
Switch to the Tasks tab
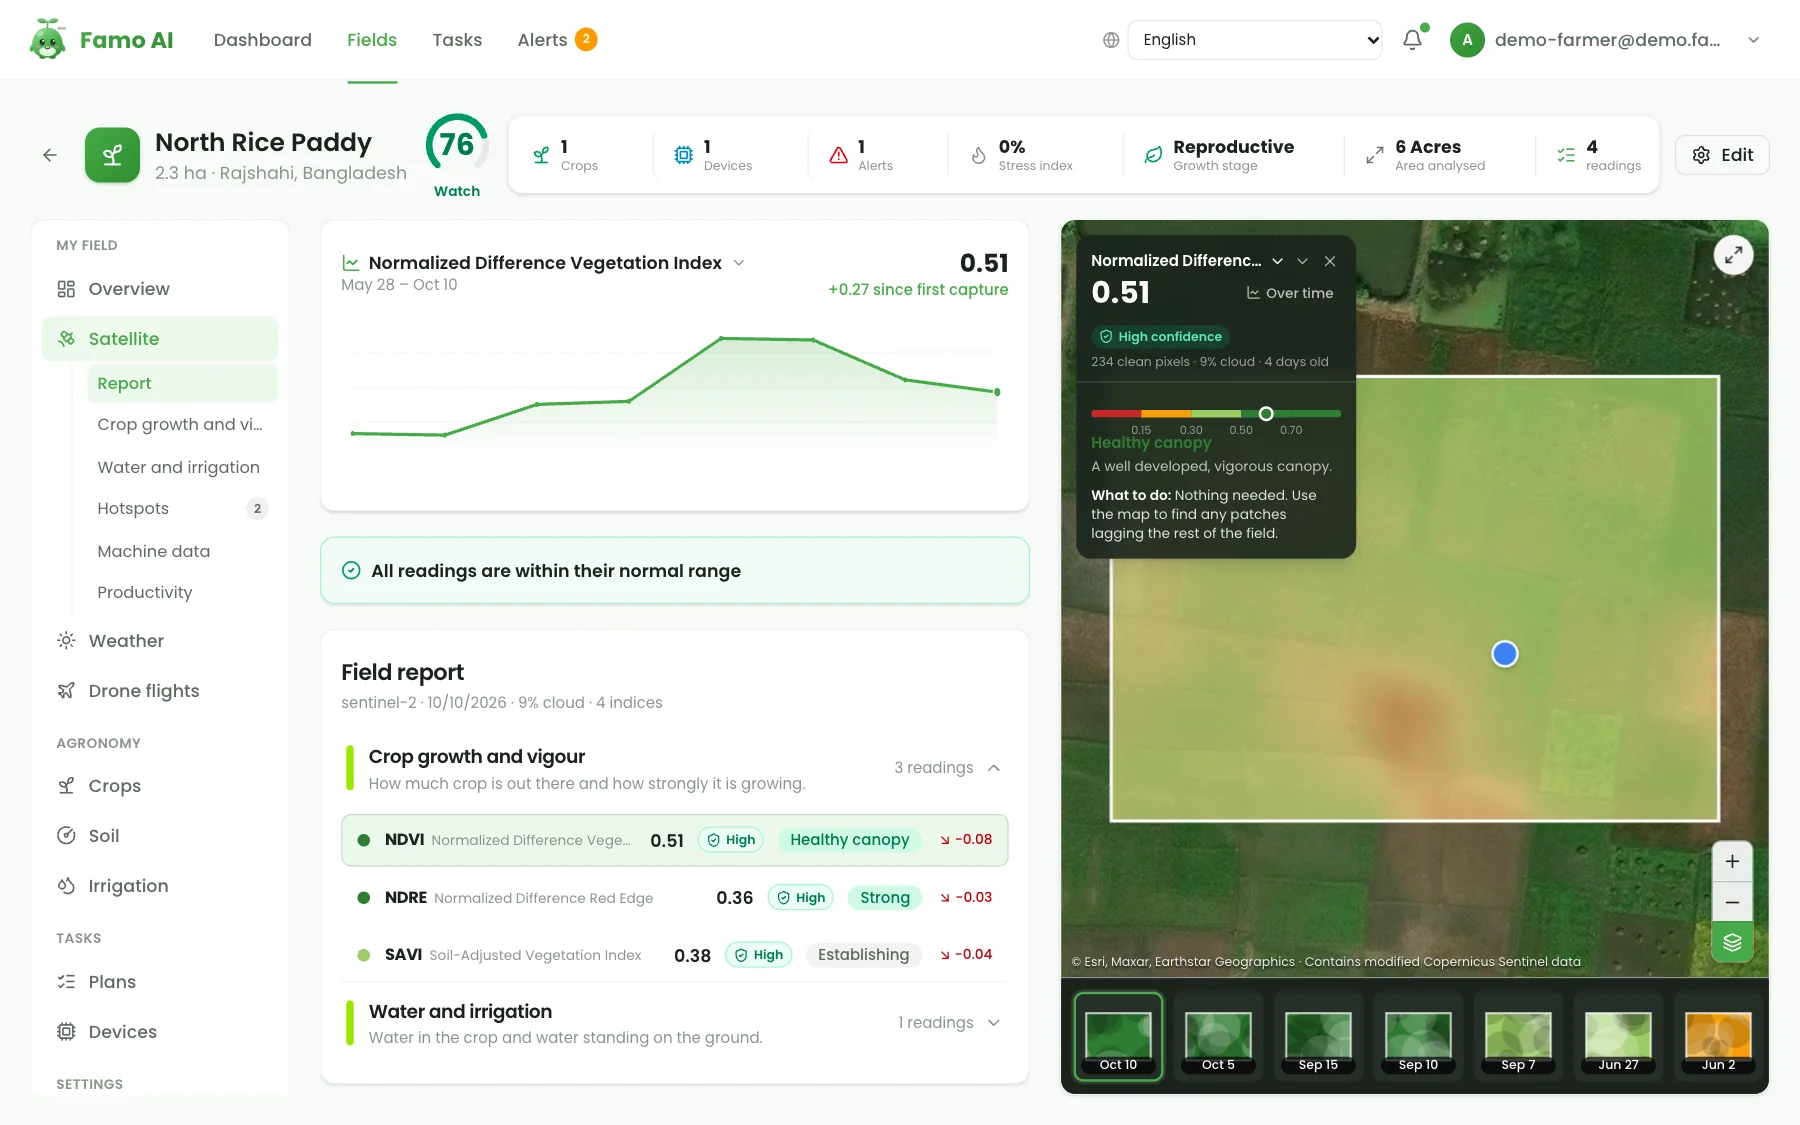(x=457, y=40)
